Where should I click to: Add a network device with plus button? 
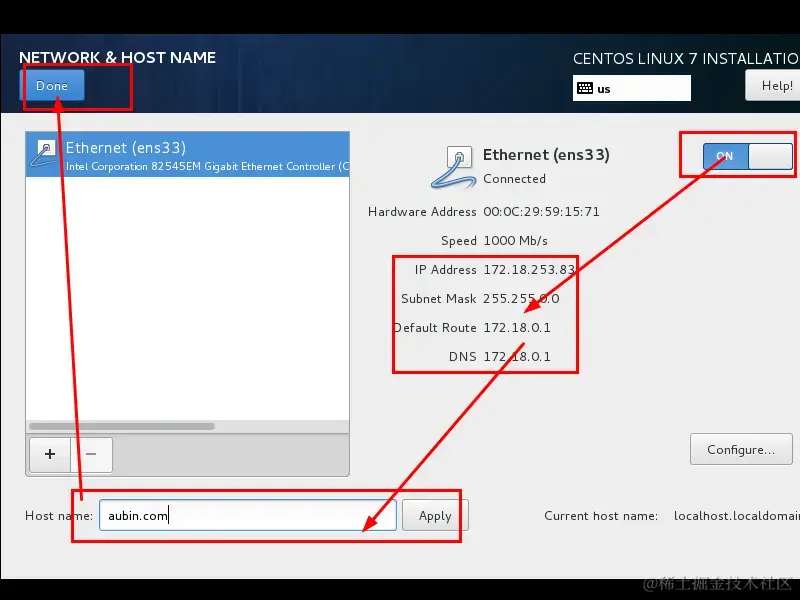(x=50, y=454)
